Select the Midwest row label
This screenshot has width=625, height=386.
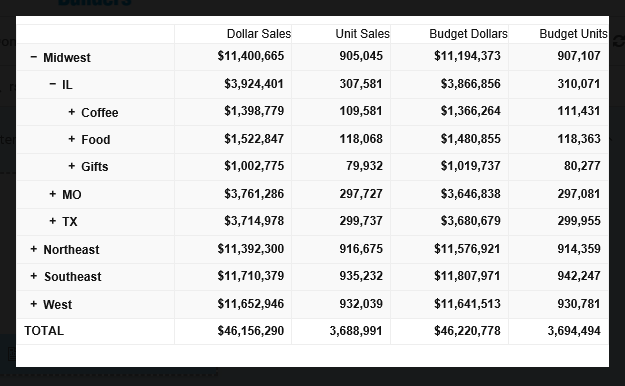click(67, 58)
